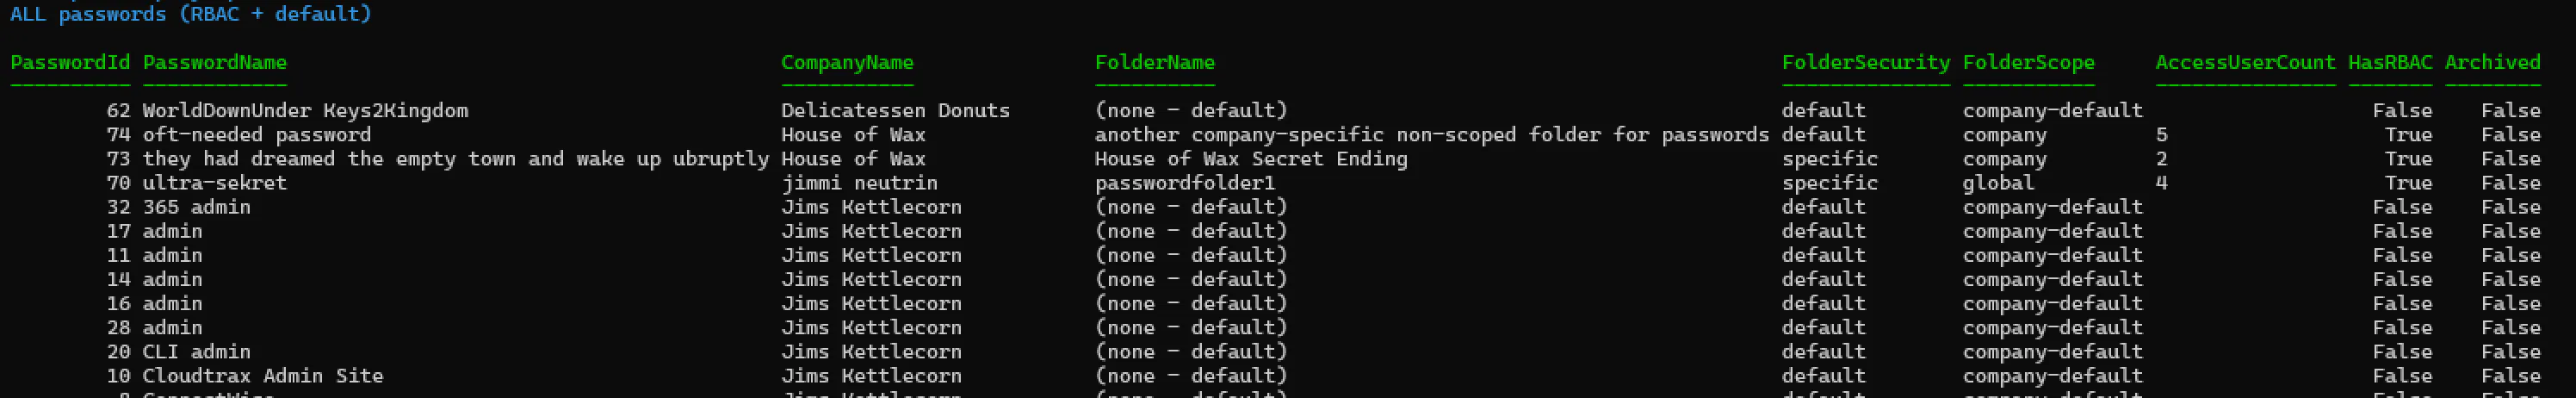The width and height of the screenshot is (2576, 398).
Task: Click the "House of Wax Secret Ending" folder
Action: (x=1250, y=159)
